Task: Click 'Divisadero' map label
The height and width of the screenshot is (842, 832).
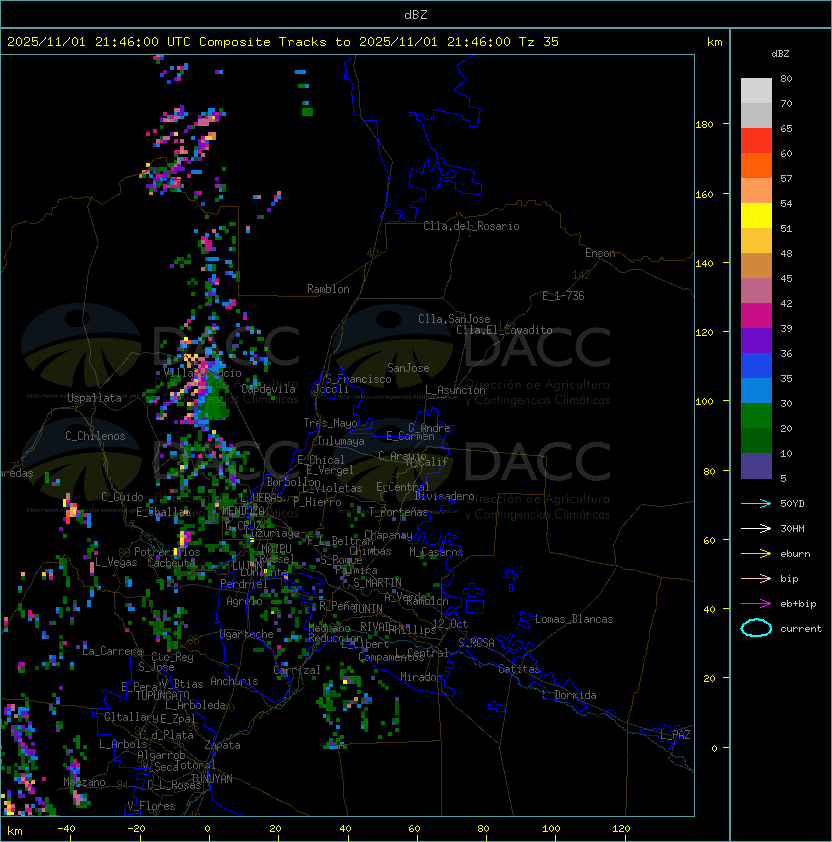Action: pos(444,496)
